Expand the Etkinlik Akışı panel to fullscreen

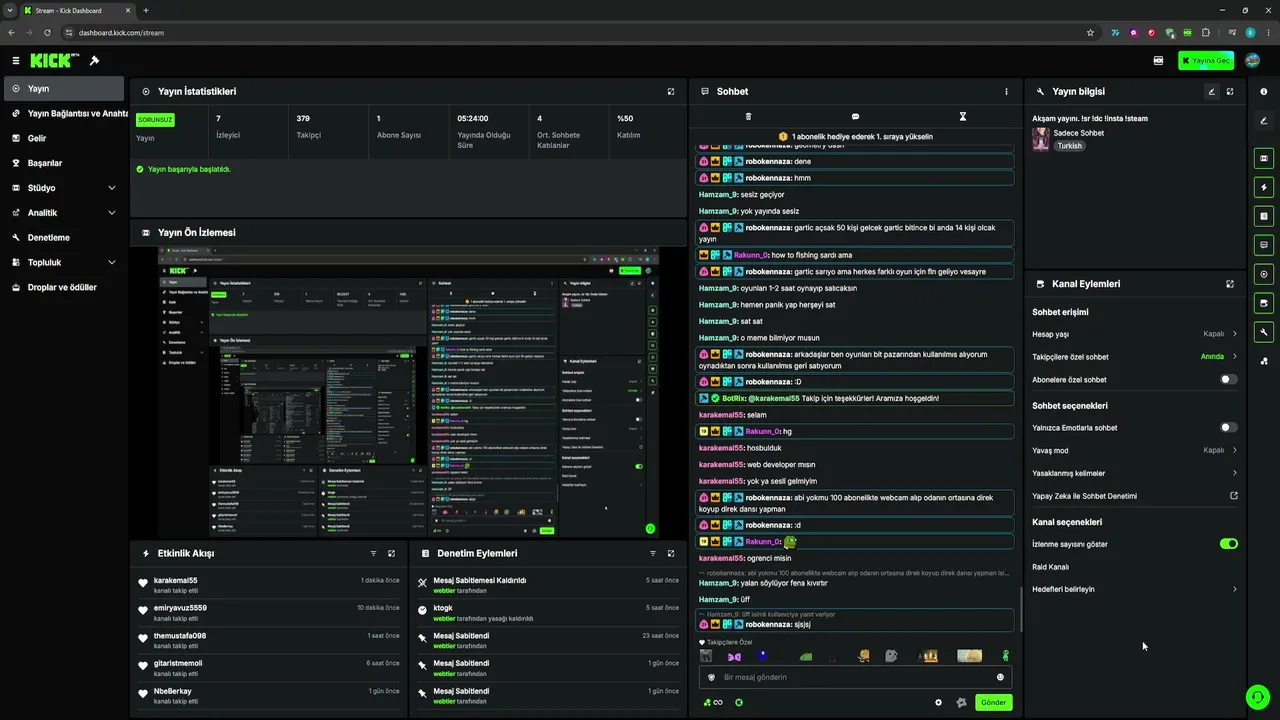[391, 553]
